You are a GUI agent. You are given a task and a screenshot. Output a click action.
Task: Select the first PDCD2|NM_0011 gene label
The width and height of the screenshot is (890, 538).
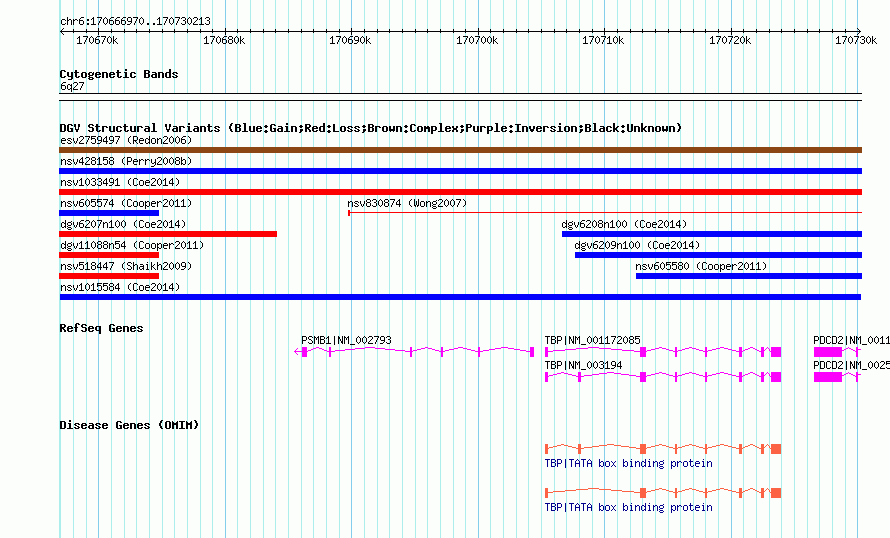click(851, 340)
